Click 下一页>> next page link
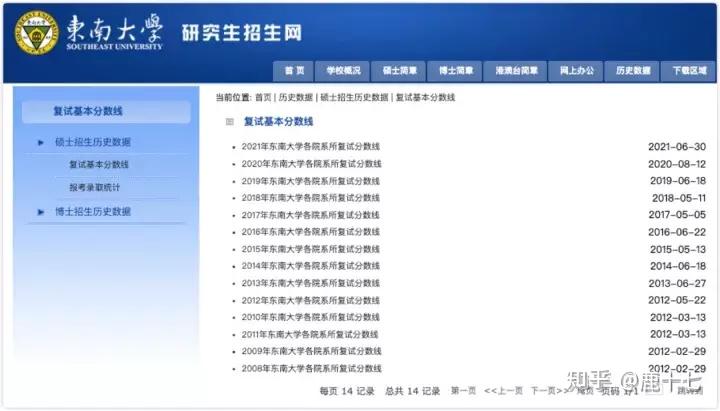720x411 pixels. pos(549,391)
